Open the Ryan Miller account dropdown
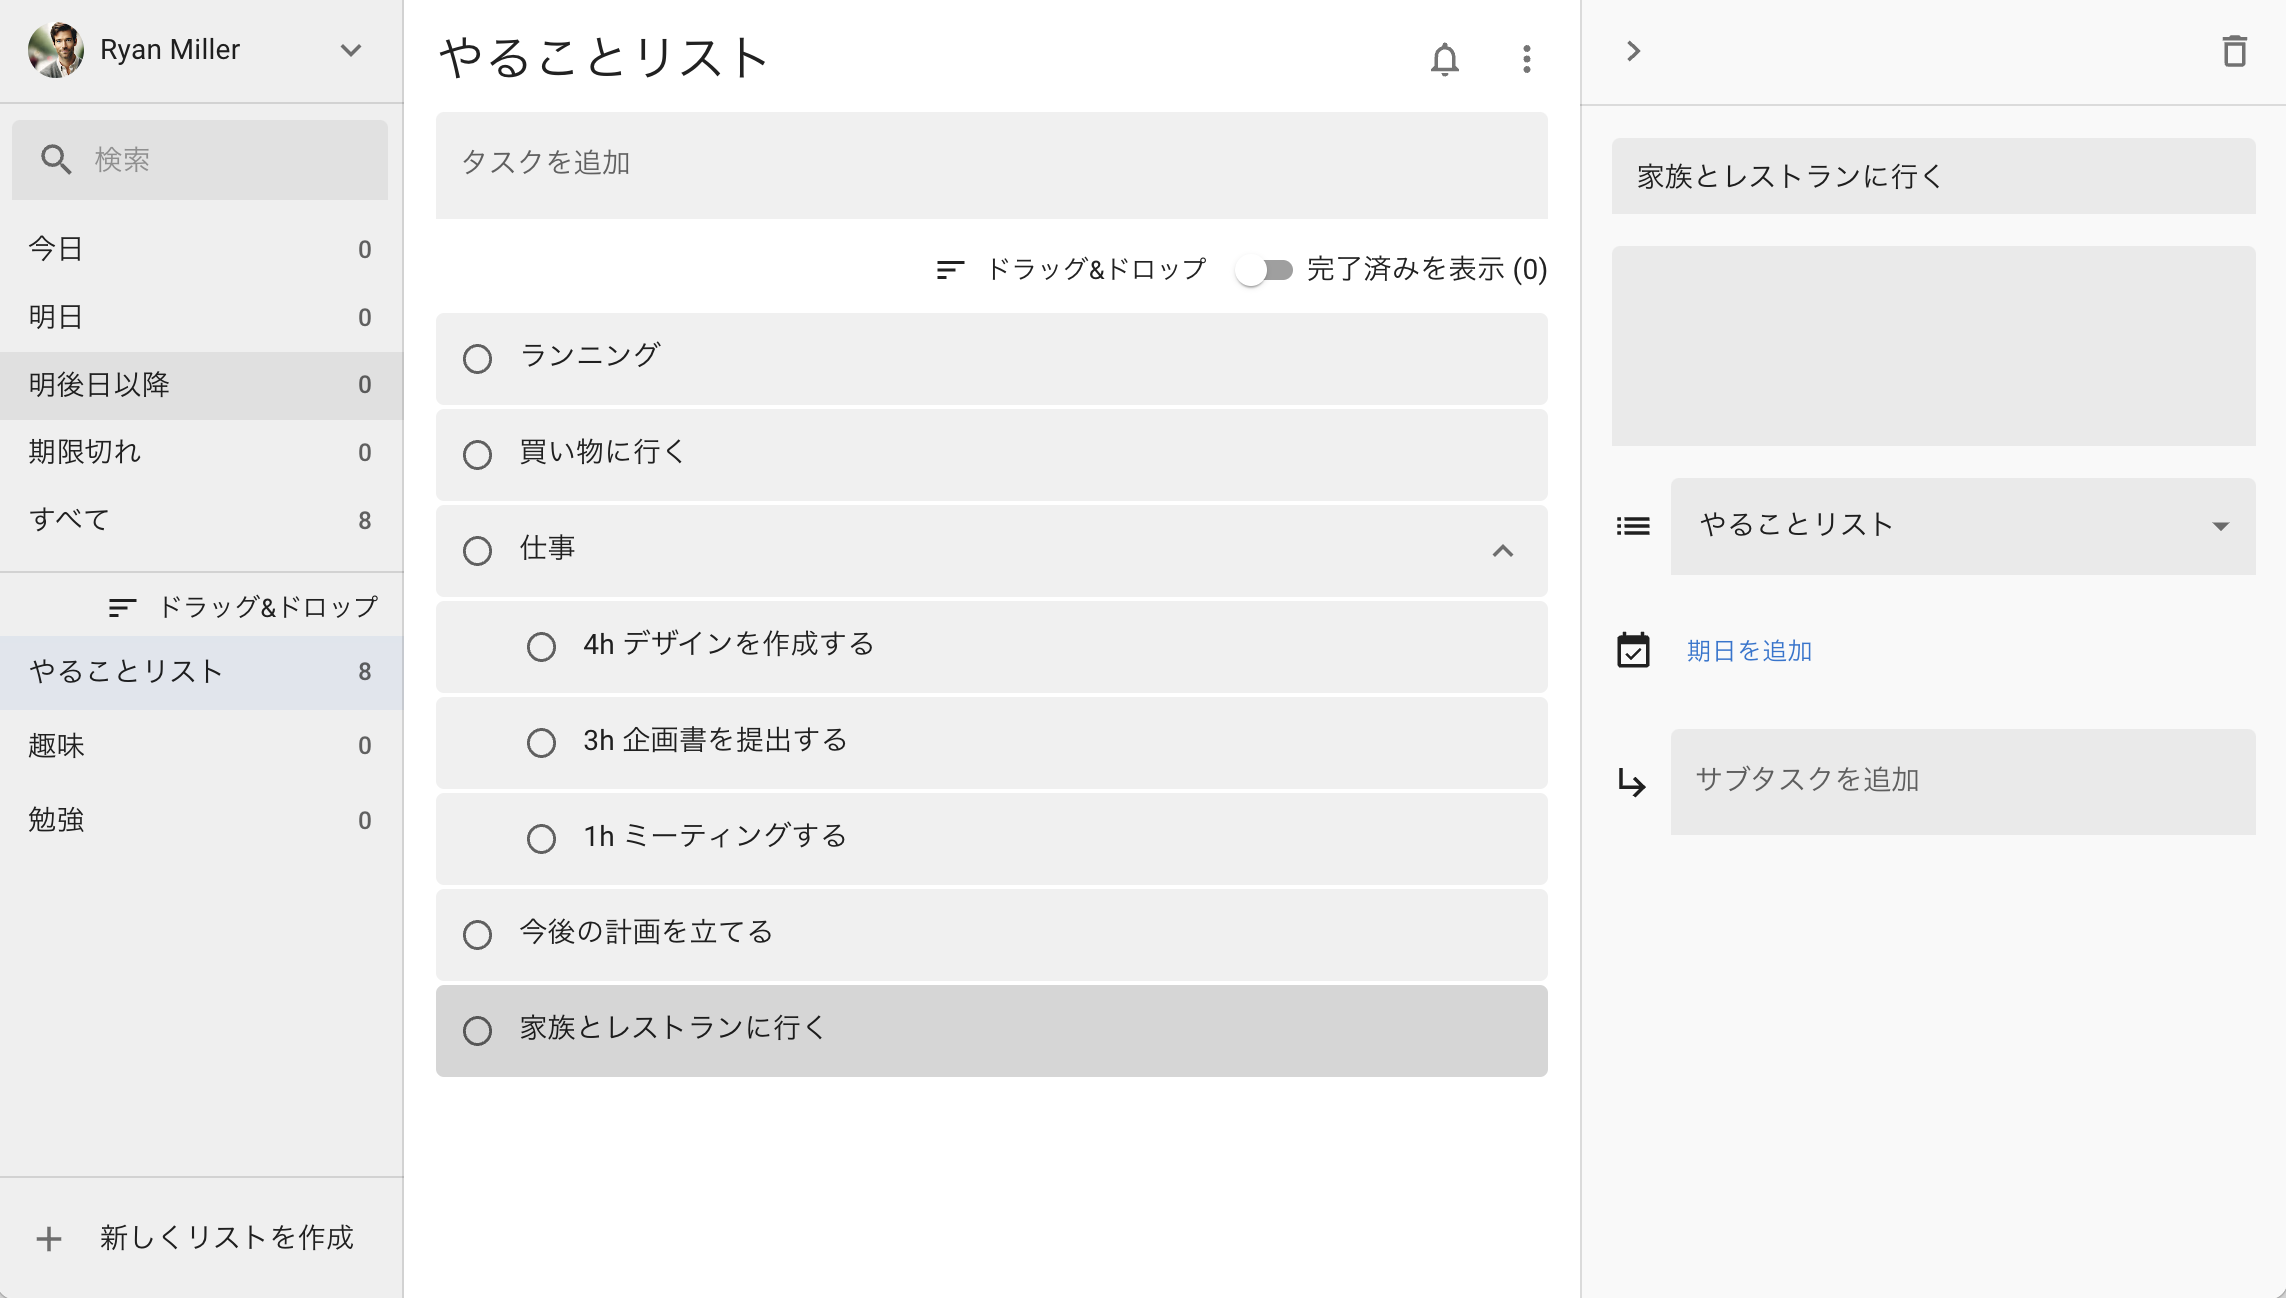This screenshot has width=2286, height=1298. tap(350, 50)
